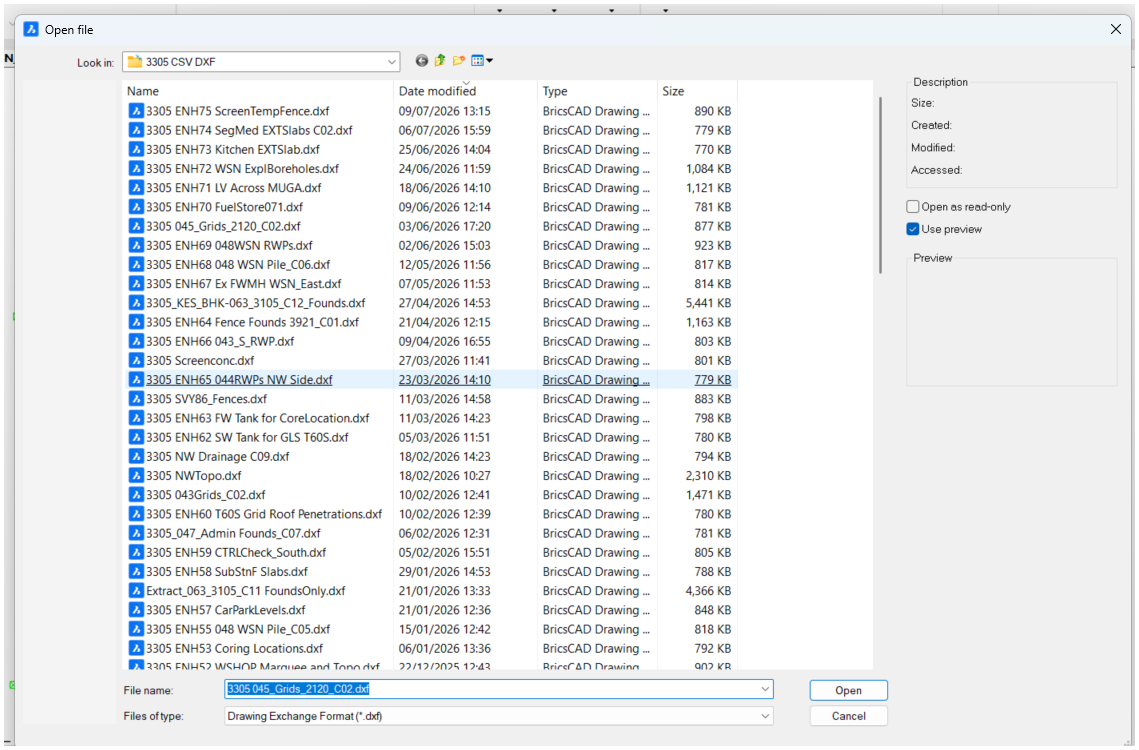The image size is (1139, 750).
Task: Click the Back navigation arrow icon
Action: 421,61
